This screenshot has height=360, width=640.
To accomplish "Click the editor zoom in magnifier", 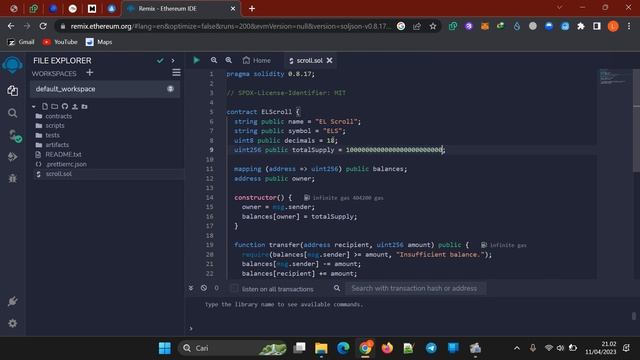I will 229,60.
